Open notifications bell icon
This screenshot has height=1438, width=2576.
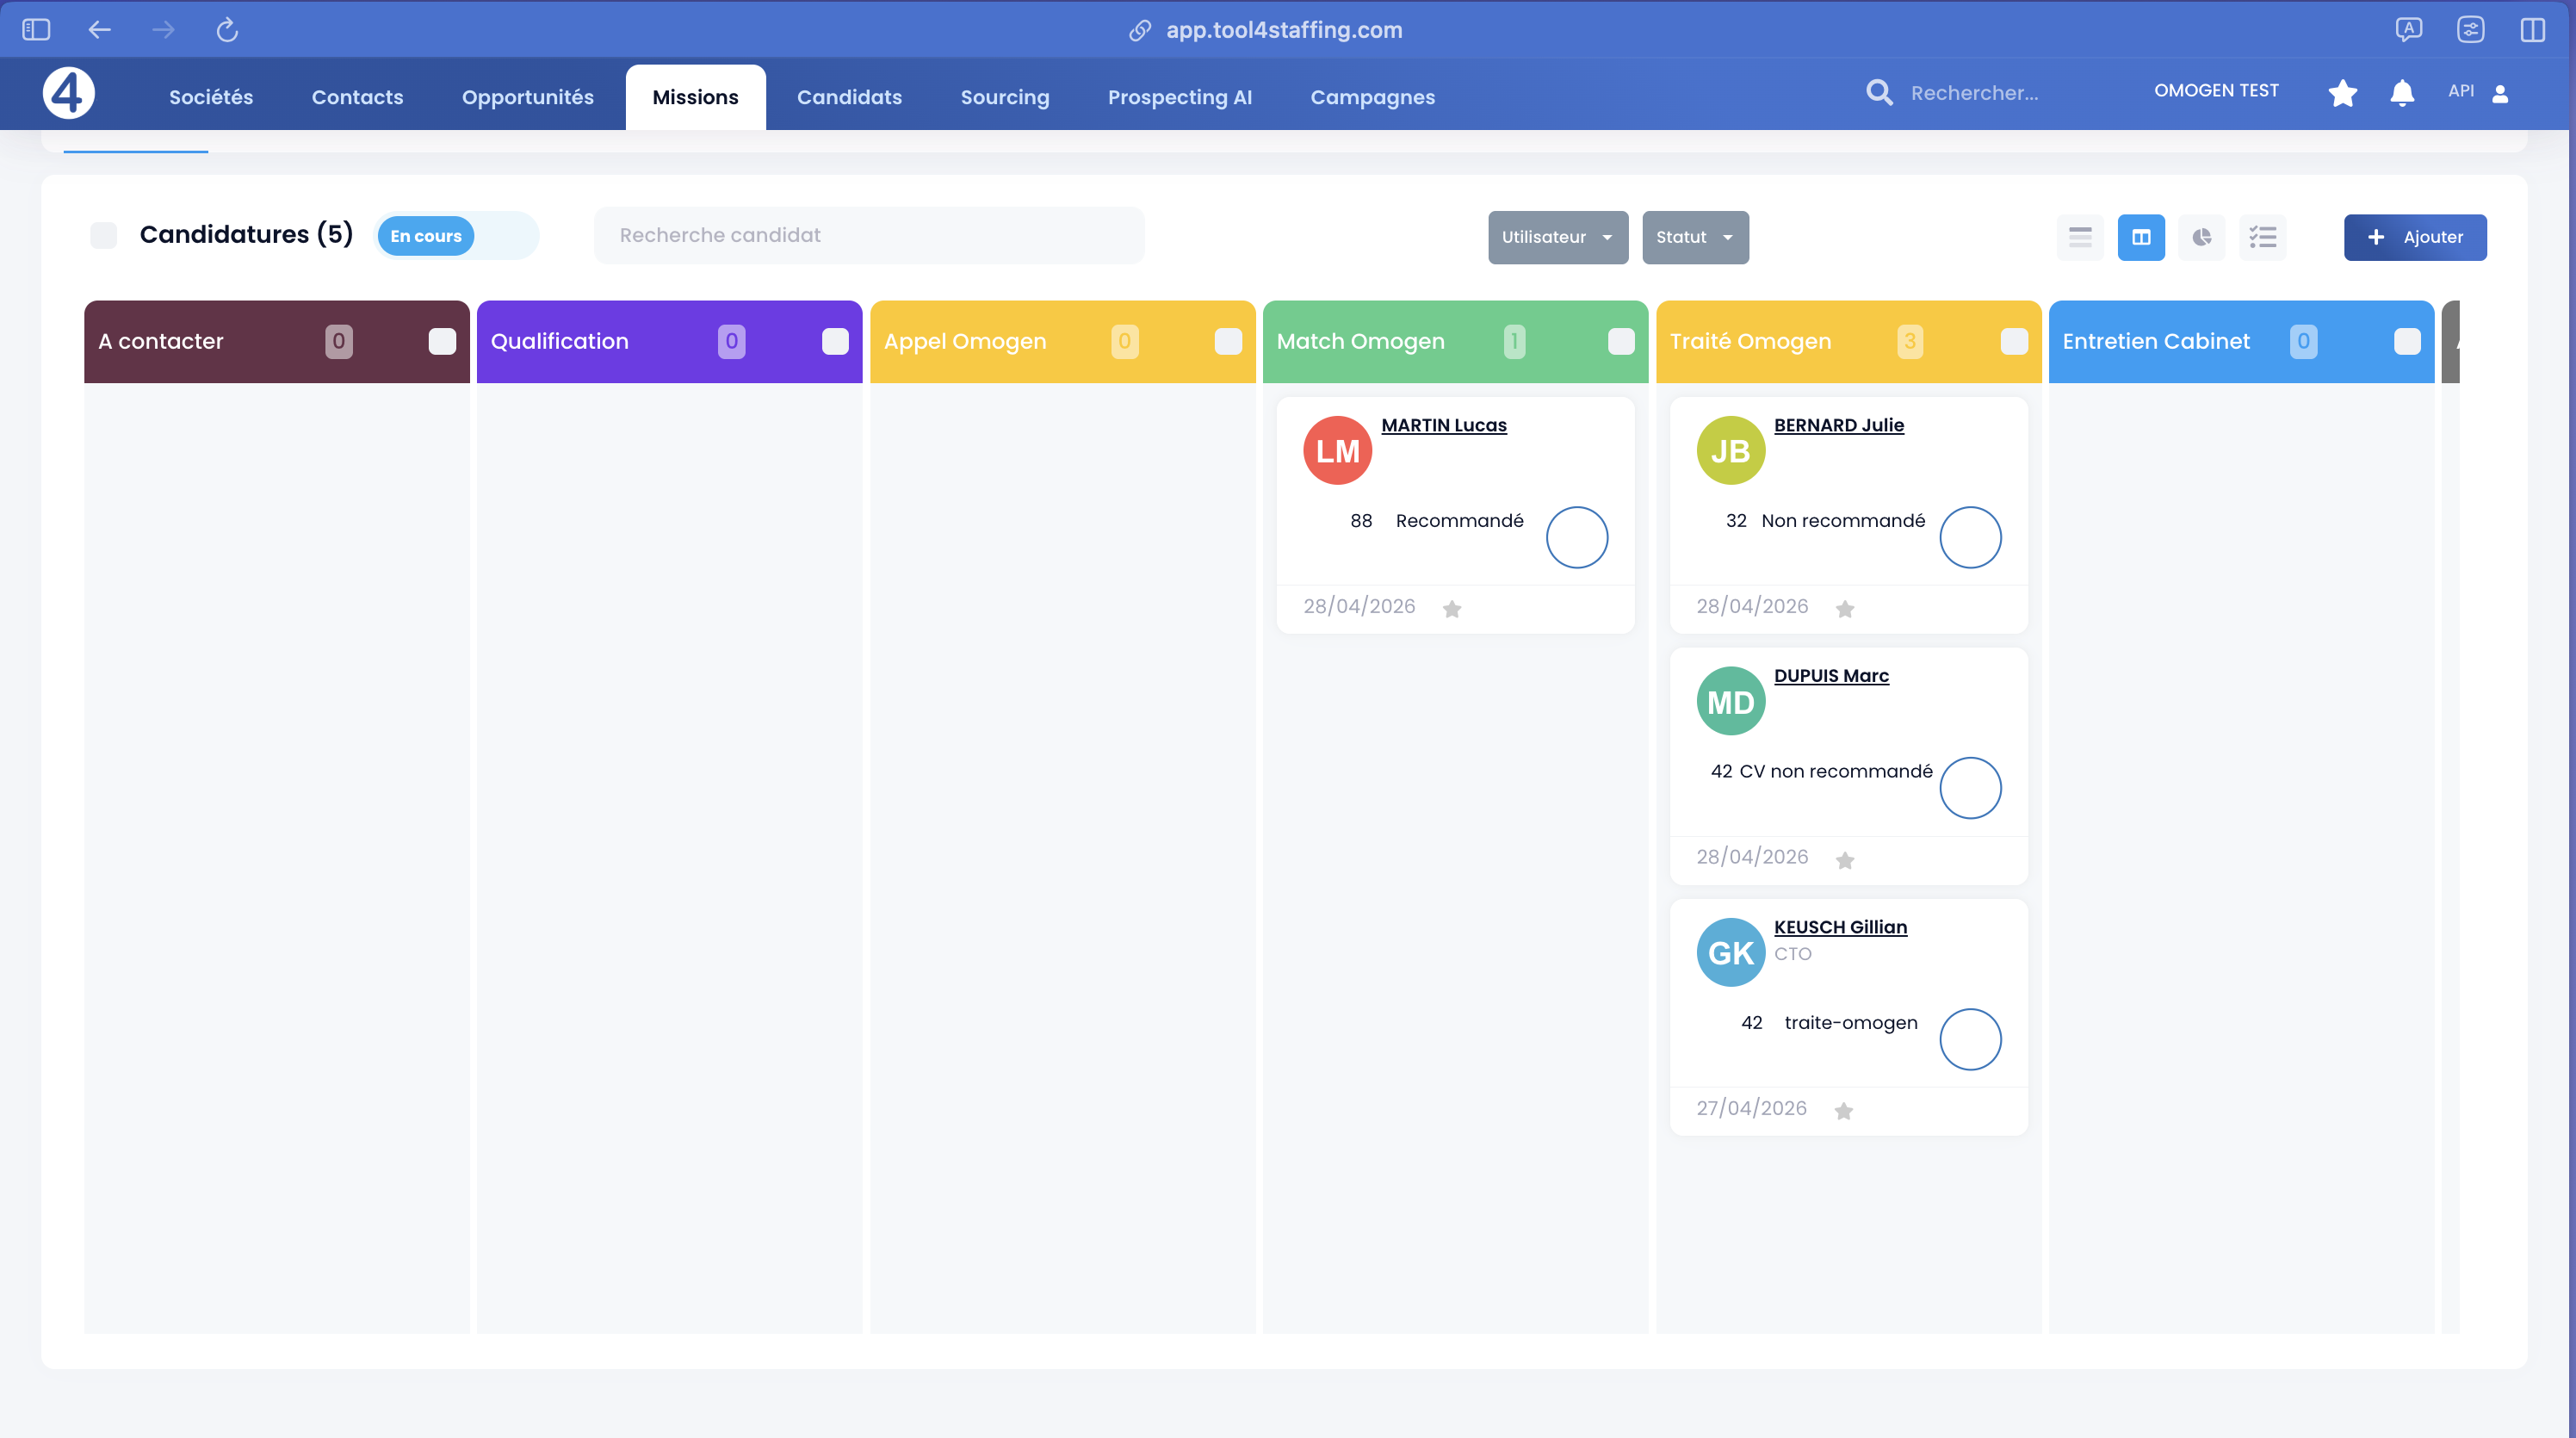click(2402, 93)
